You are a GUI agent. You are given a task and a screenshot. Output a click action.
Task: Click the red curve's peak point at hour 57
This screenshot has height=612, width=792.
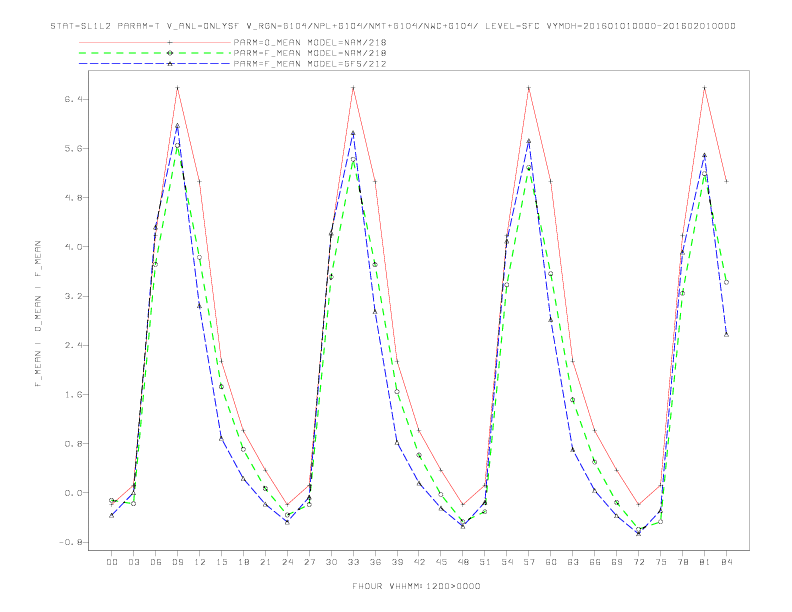pos(529,88)
